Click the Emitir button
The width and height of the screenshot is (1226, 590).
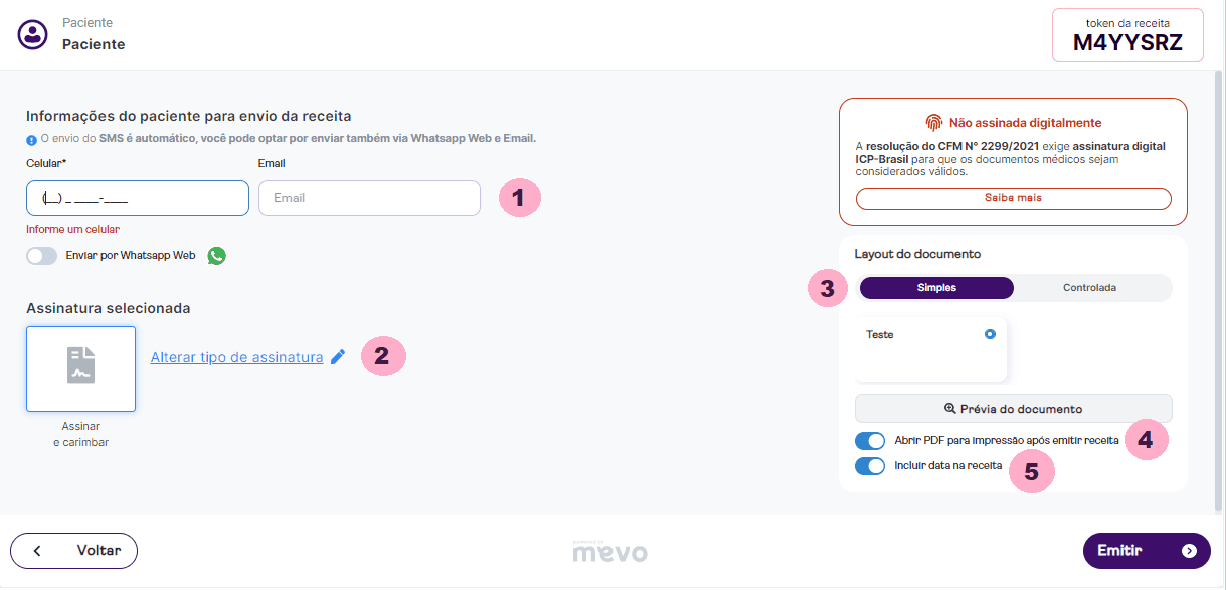[x=1146, y=551]
